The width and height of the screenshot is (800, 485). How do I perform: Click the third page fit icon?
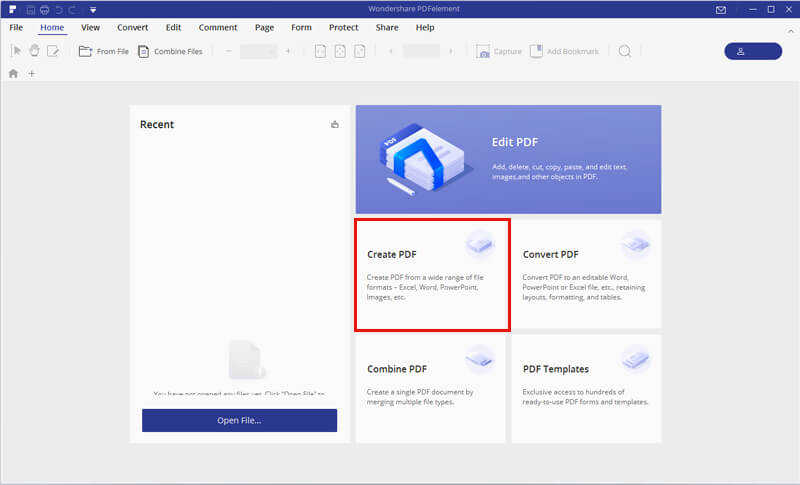(360, 51)
